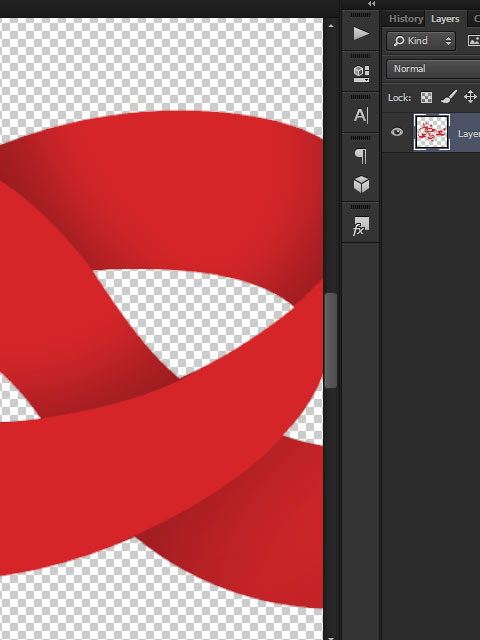This screenshot has width=480, height=640.
Task: Open the Actions panel play icon
Action: [x=361, y=33]
